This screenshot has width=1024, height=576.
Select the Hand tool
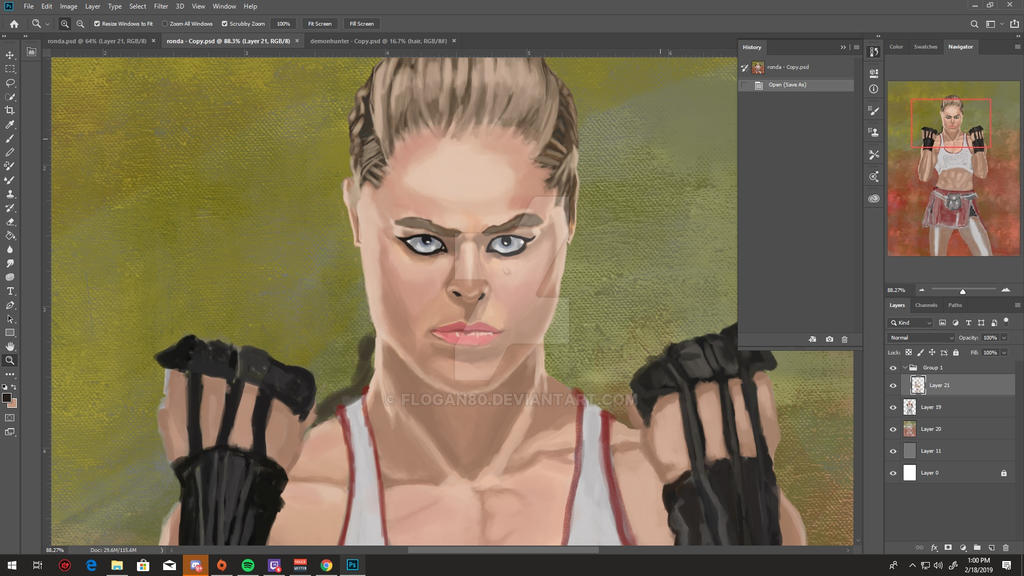click(10, 347)
